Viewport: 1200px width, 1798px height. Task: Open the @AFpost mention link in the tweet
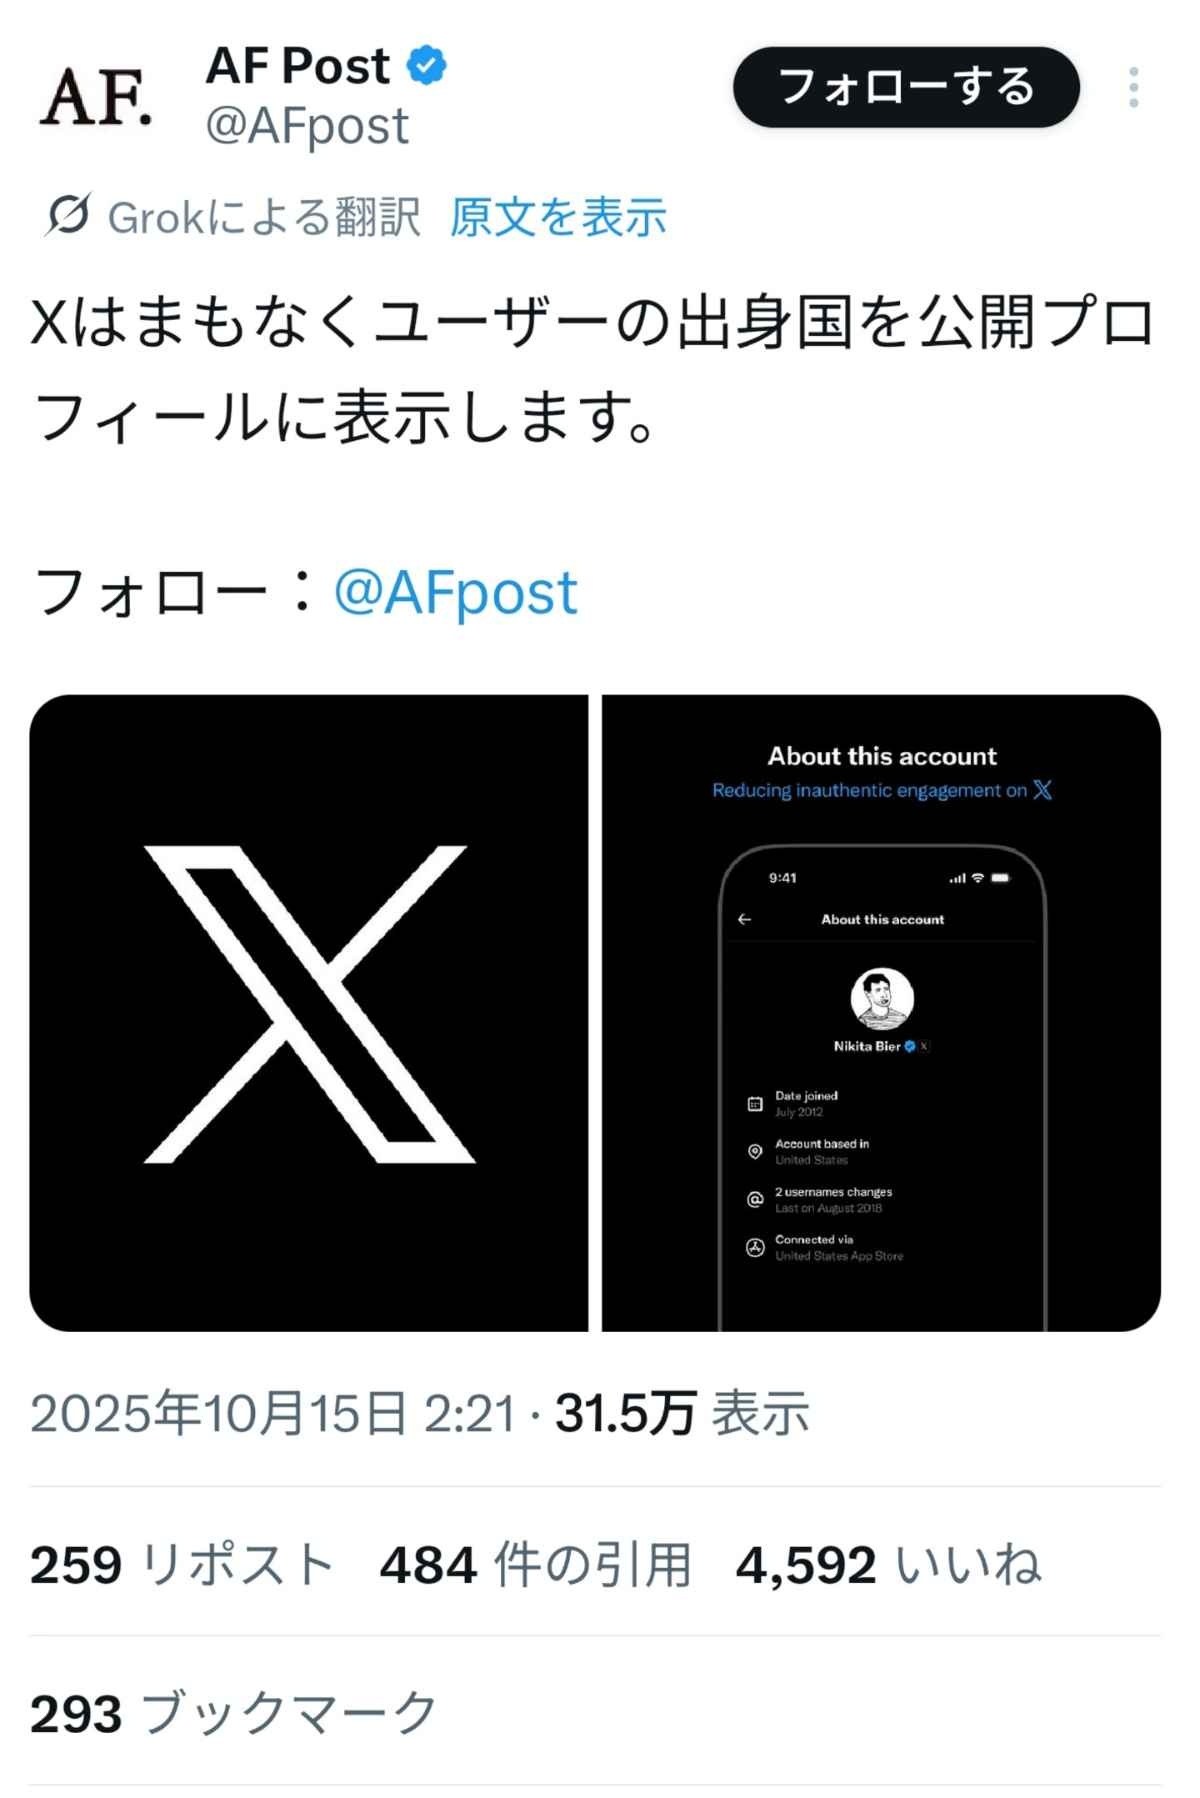coord(455,592)
